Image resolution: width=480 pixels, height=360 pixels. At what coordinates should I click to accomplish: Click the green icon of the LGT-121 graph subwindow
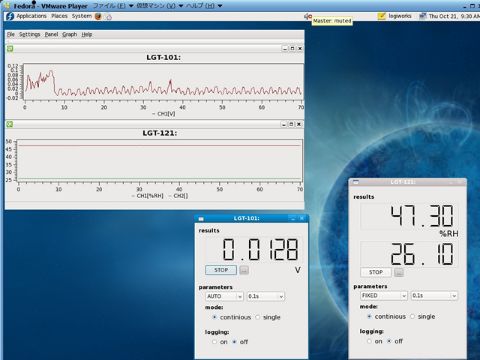[x=10, y=124]
